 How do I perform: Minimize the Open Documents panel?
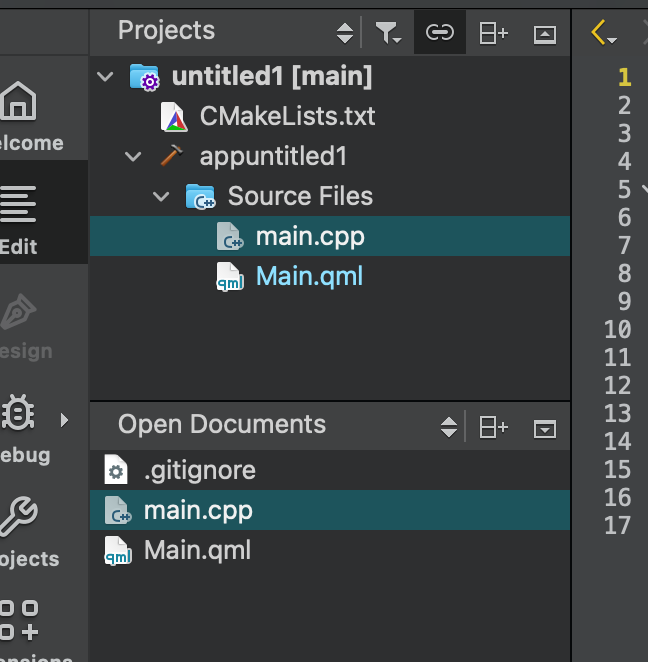coord(544,428)
